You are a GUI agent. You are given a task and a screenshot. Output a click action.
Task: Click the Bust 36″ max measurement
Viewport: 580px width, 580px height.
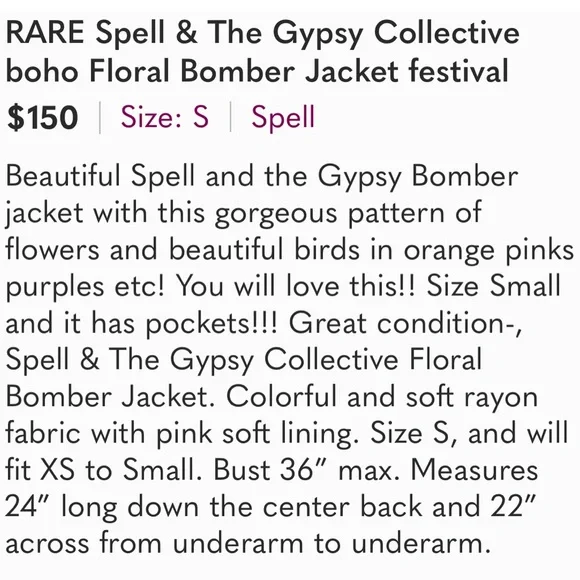(x=306, y=470)
